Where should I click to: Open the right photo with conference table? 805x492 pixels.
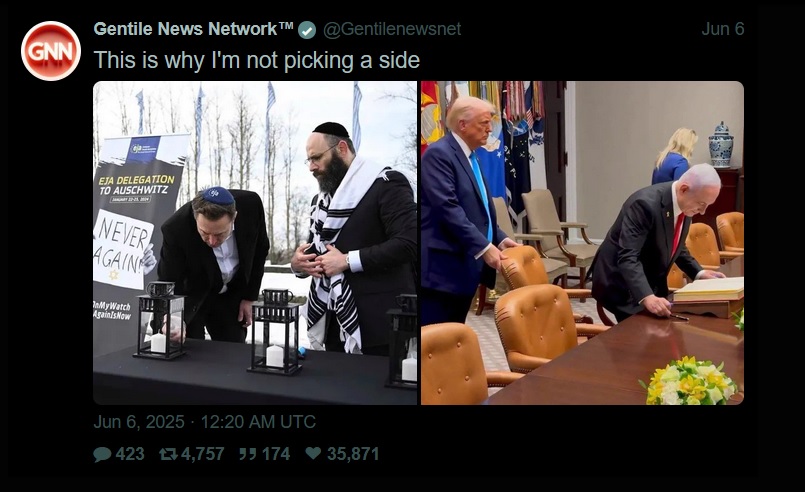click(x=582, y=243)
